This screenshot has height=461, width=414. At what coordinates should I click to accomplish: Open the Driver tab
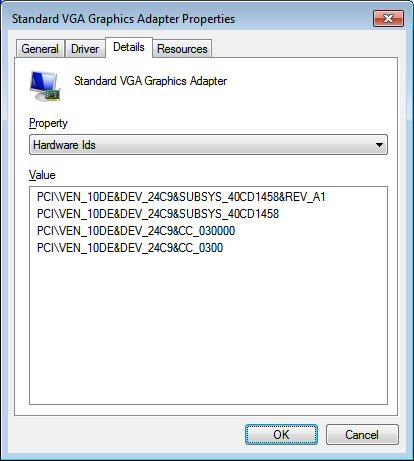pyautogui.click(x=85, y=49)
